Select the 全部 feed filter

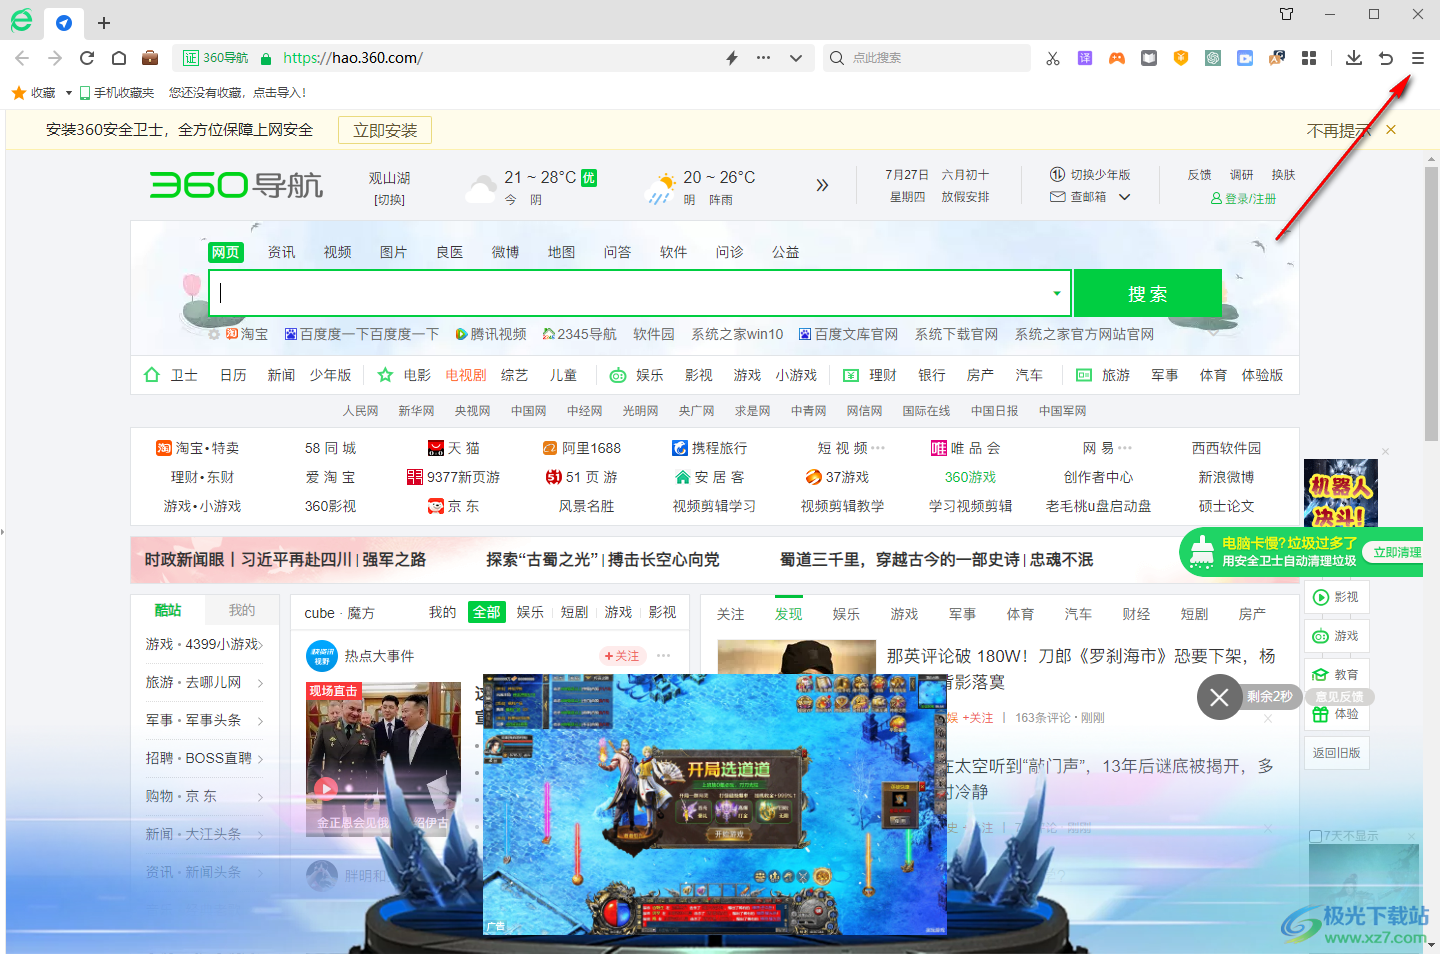coord(487,612)
